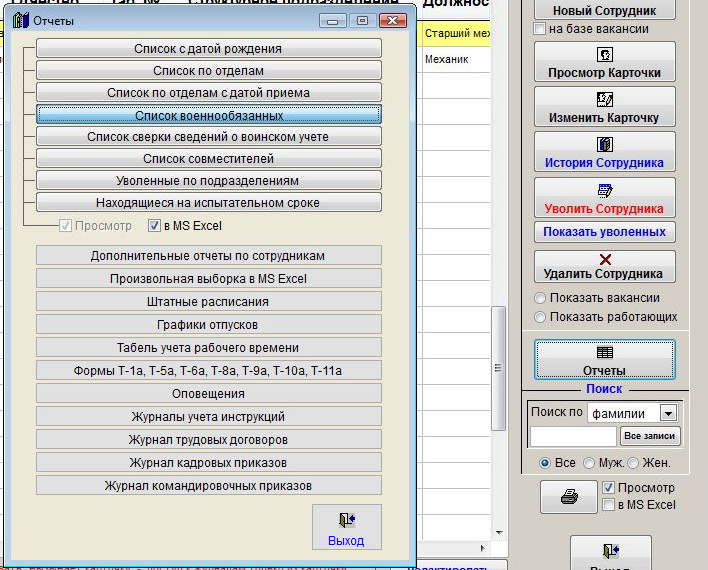Open История Сотрудника book icon button
Screen dimensions: 708x570
[x=605, y=152]
